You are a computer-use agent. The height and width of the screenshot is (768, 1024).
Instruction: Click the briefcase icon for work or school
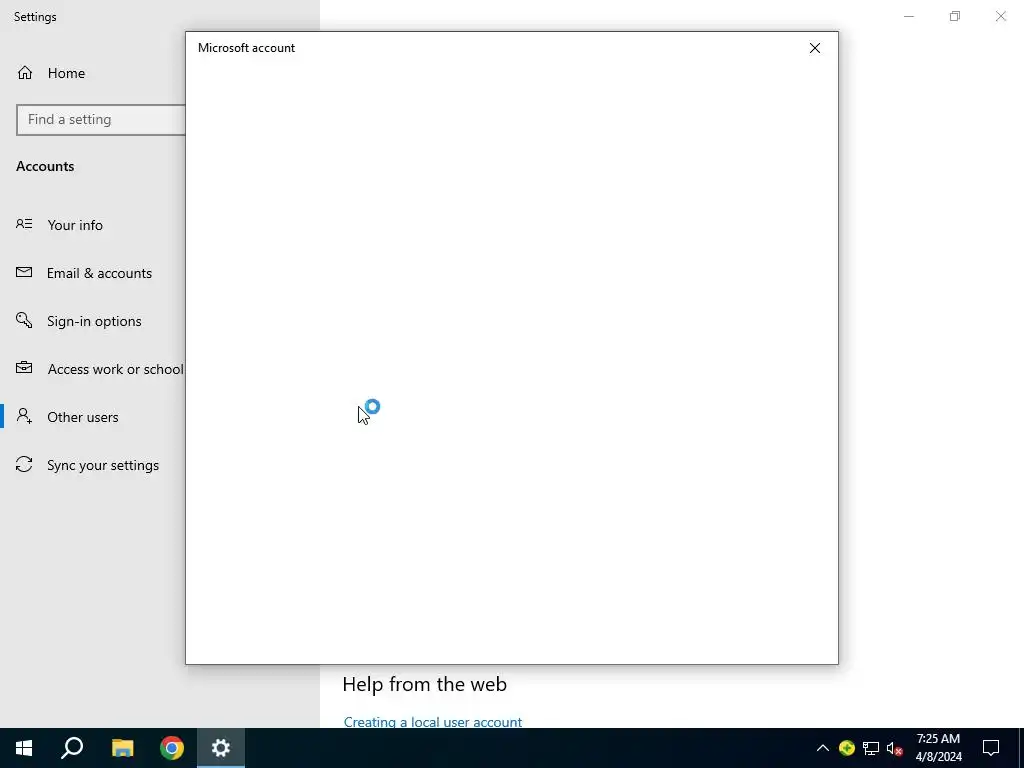point(24,368)
